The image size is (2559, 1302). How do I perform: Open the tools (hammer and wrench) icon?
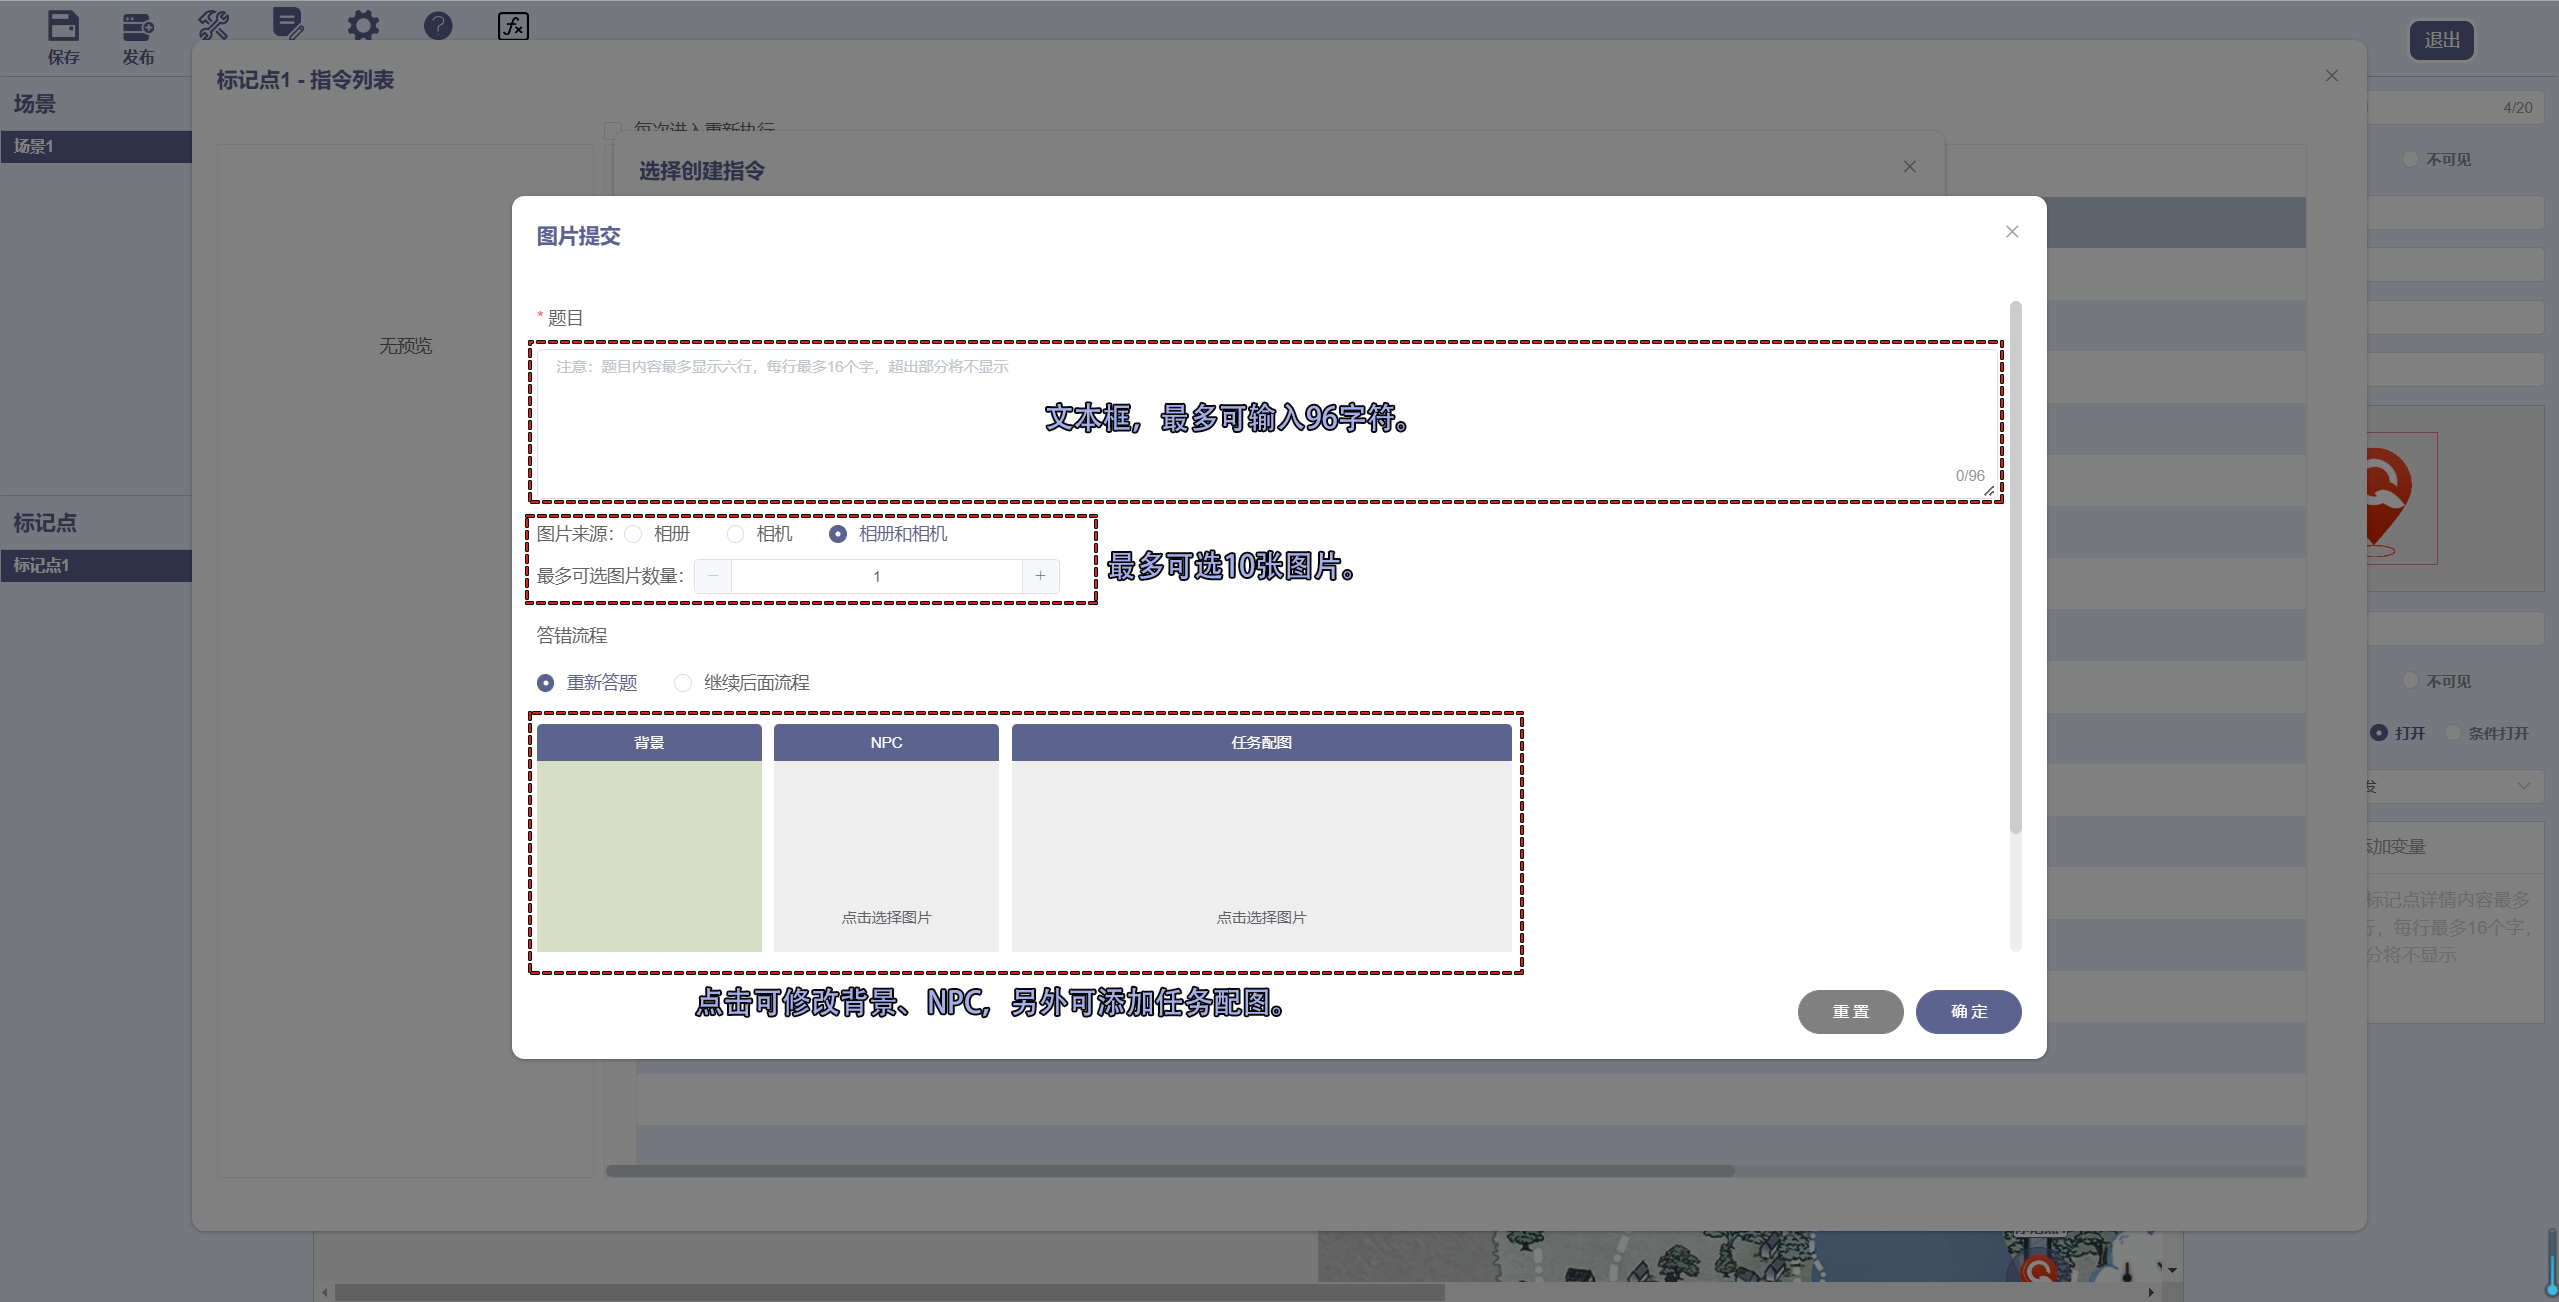213,25
